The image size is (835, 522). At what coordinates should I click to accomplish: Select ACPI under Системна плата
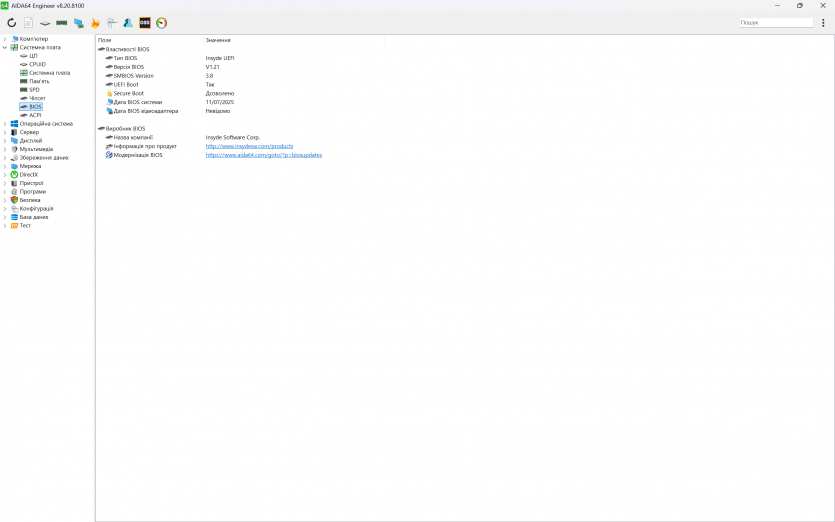point(35,115)
